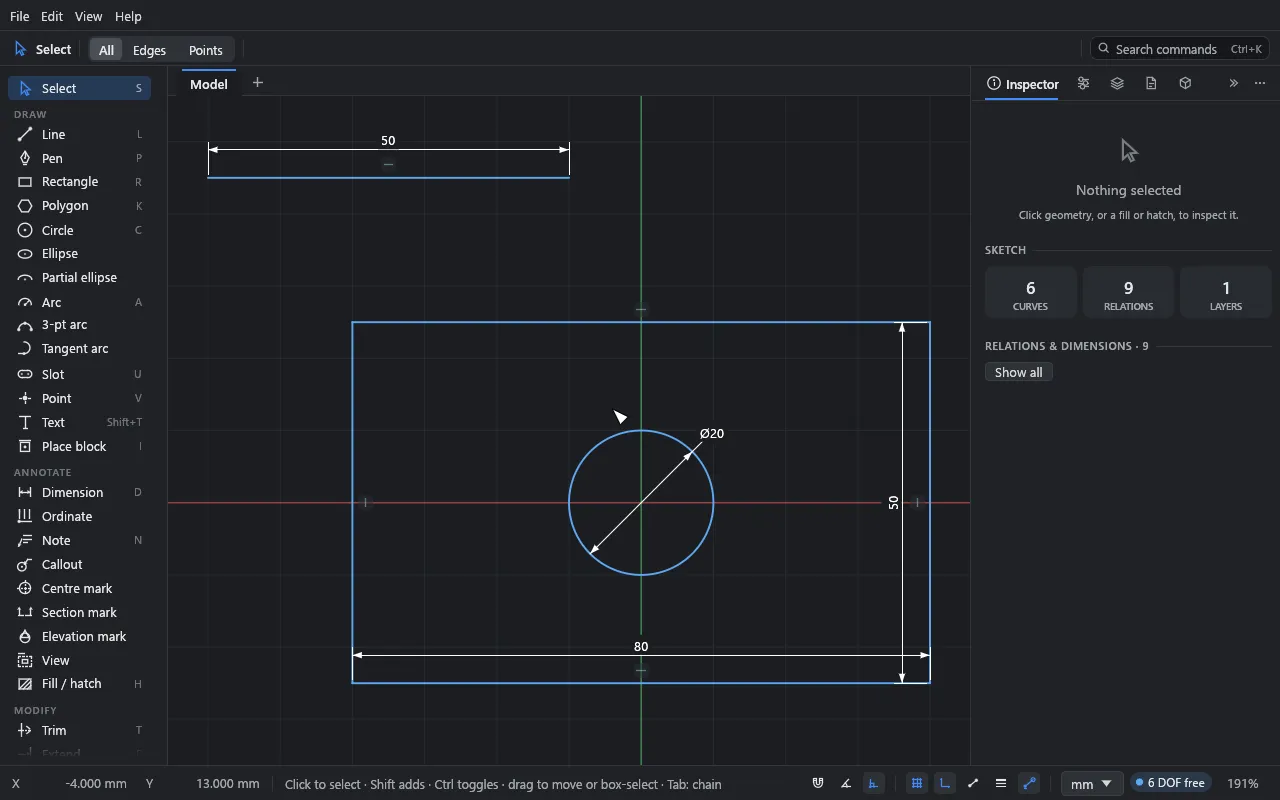Choose the Polygon tool

(x=80, y=206)
